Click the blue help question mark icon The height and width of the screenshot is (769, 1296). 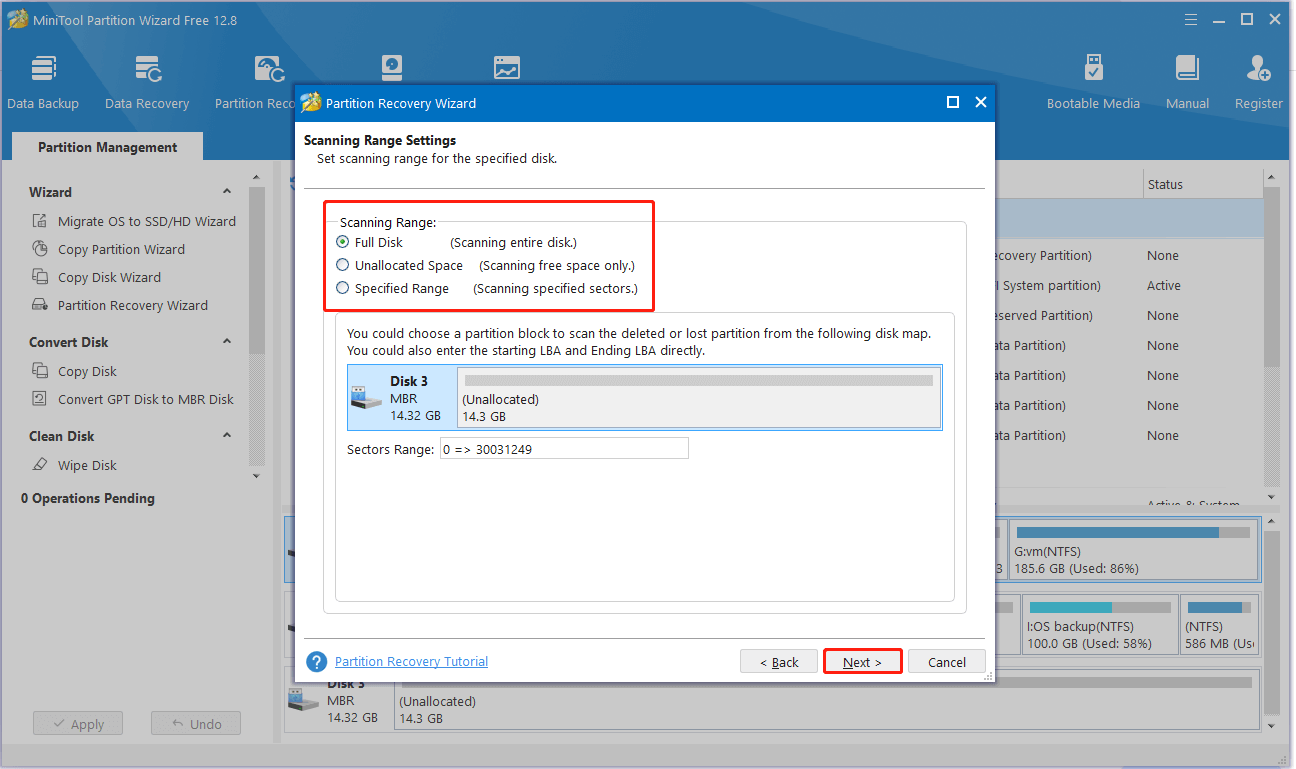tap(317, 662)
